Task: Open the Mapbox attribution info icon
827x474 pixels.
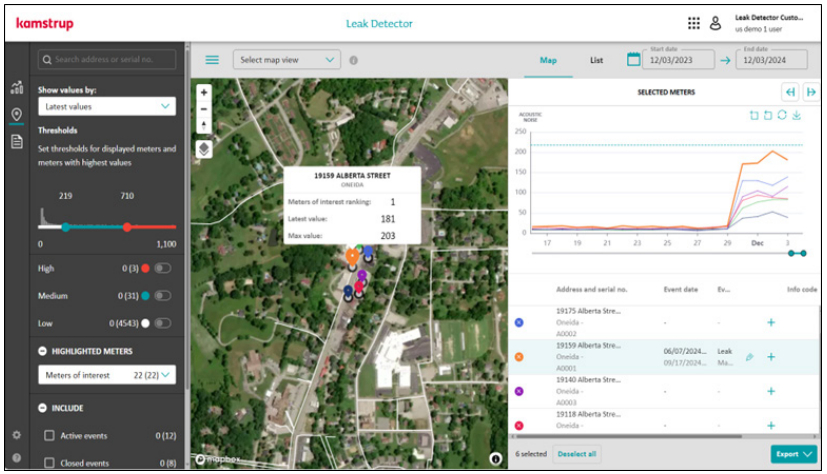Action: [495, 459]
